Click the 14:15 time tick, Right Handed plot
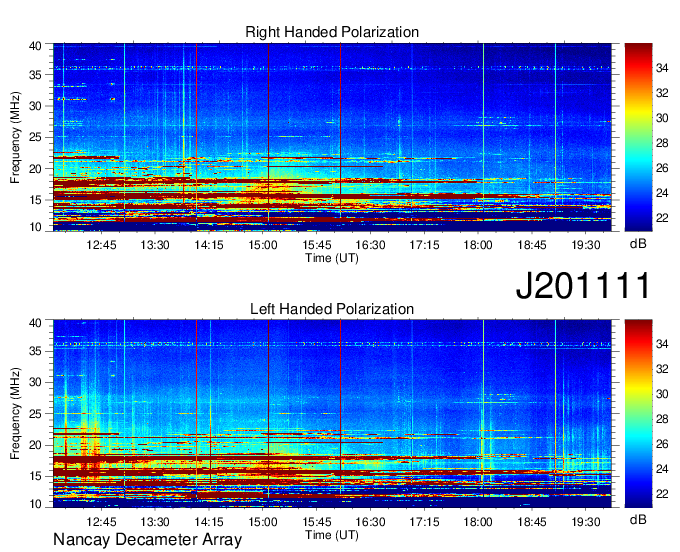680x552 pixels. tap(209, 245)
